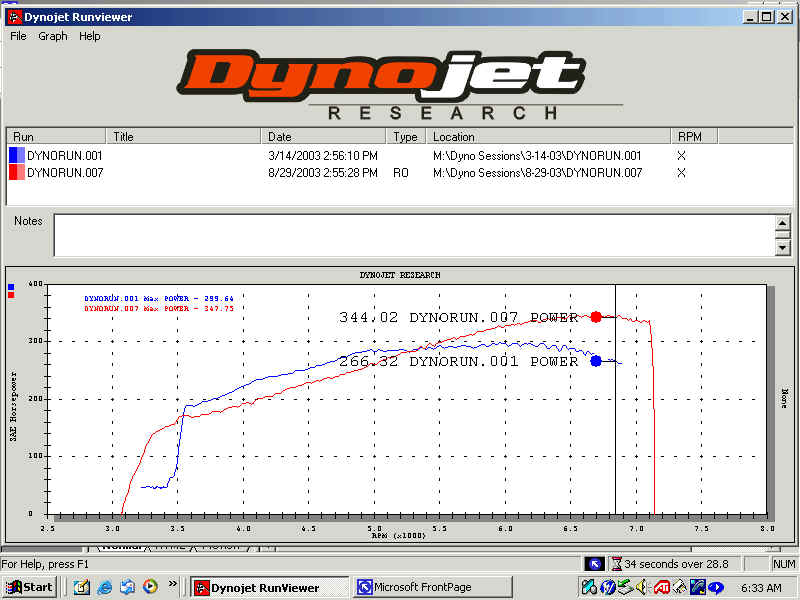
Task: Click the DYNORUN.001 Max POWER = 299.64 label
Action: pyautogui.click(x=159, y=298)
